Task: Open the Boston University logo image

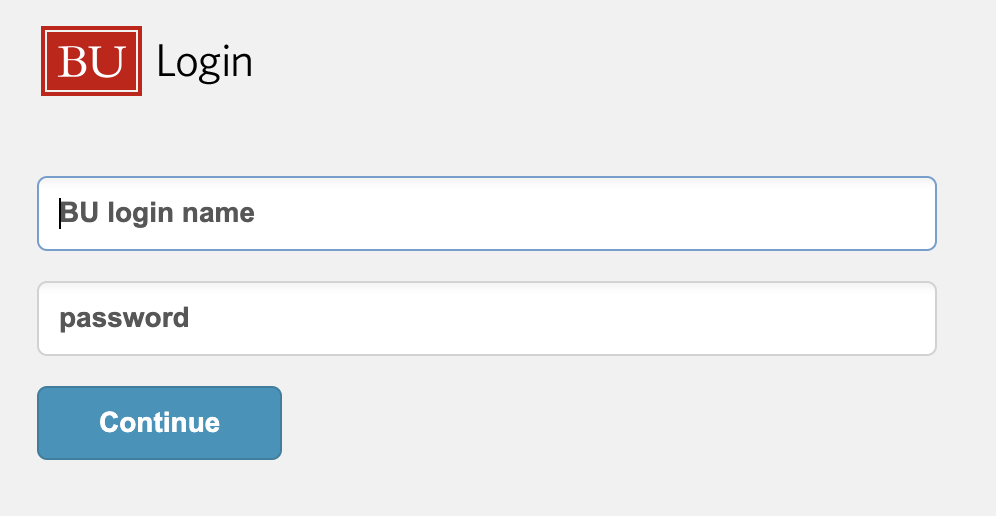Action: pos(91,61)
